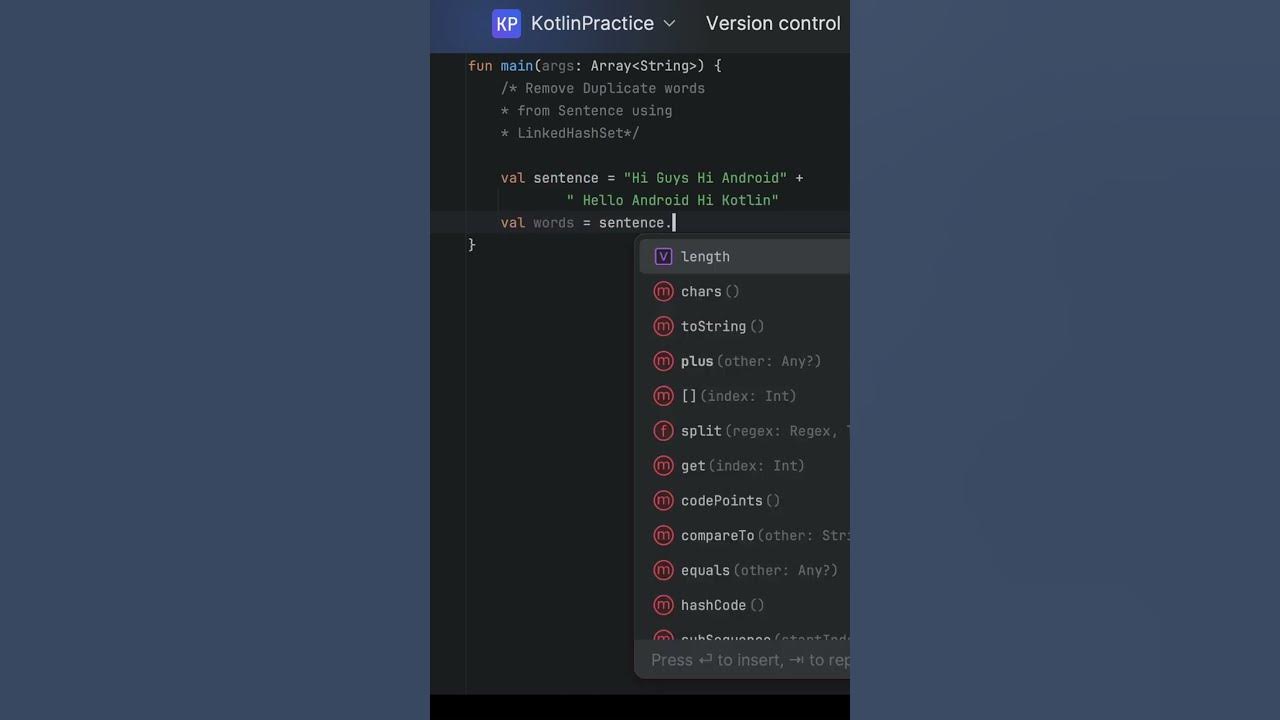Click the method icon beside codePoints()

click(663, 501)
